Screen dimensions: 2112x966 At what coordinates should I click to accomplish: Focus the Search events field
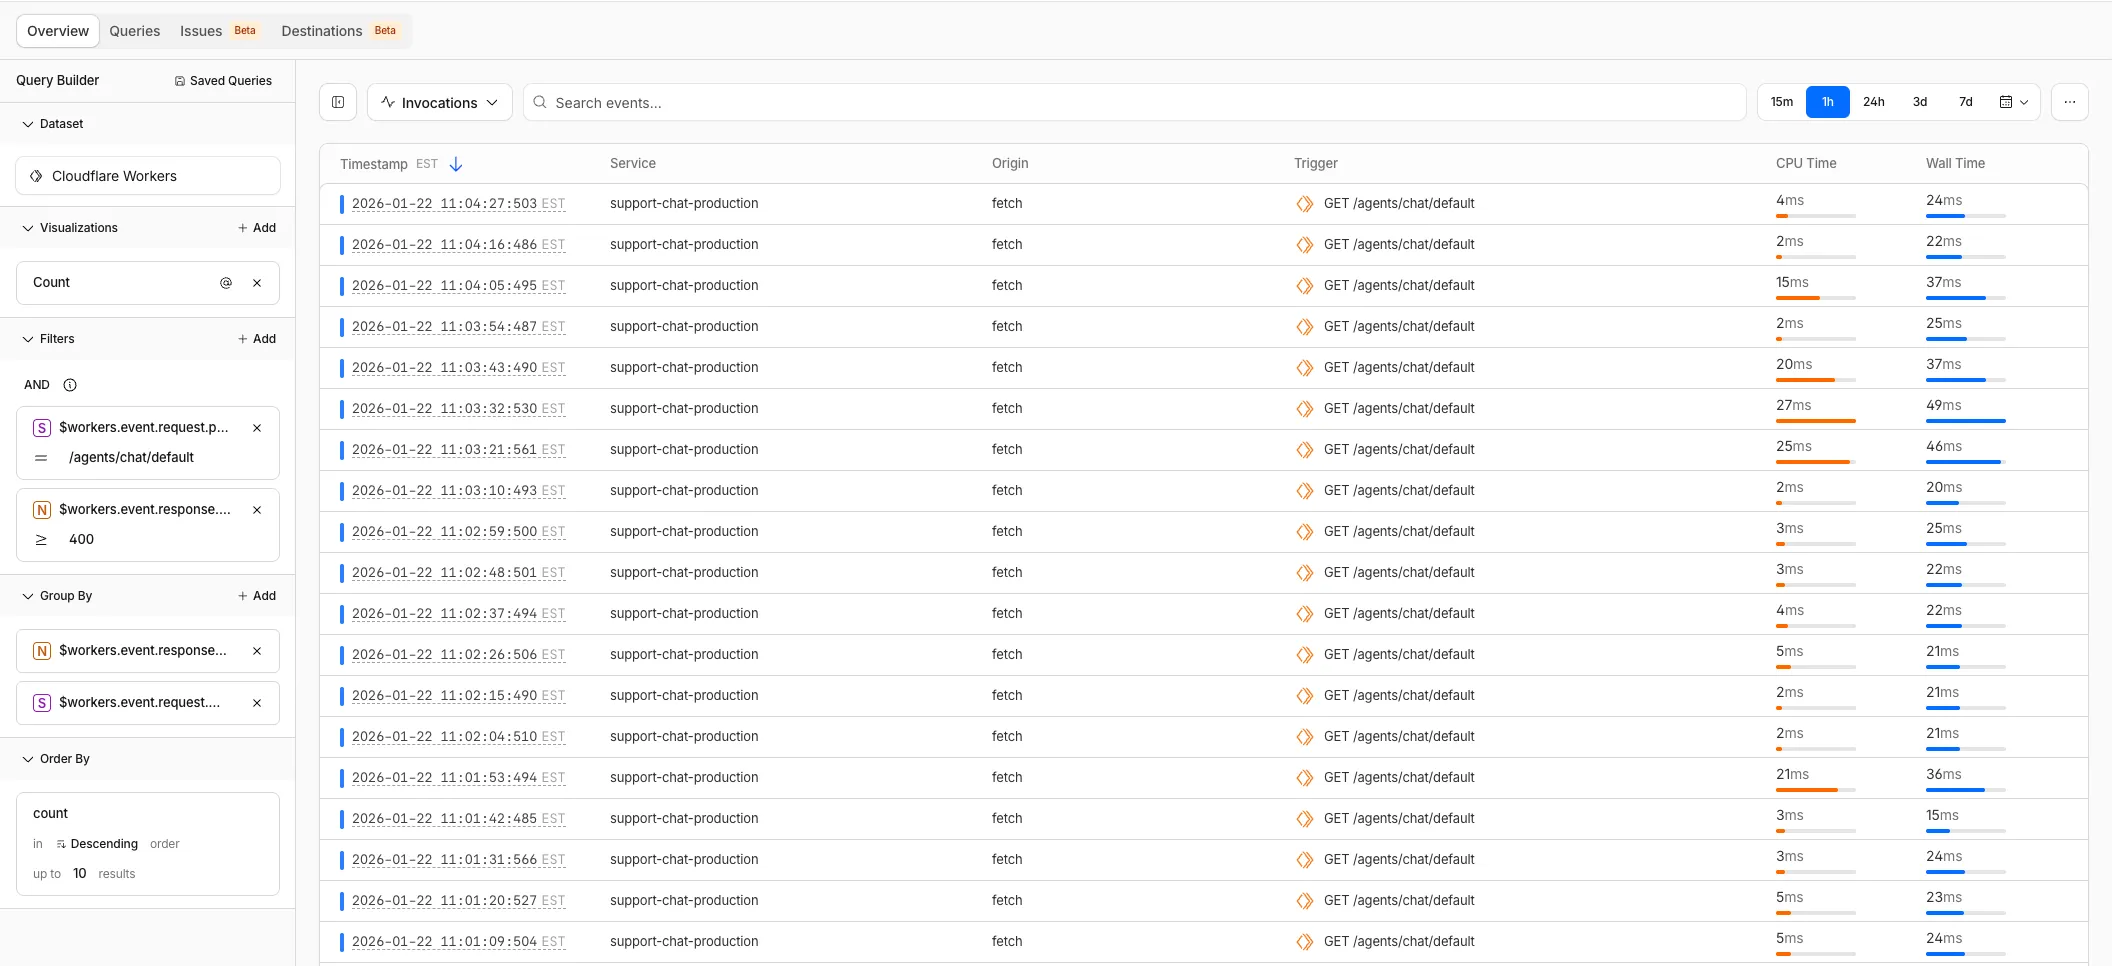pyautogui.click(x=1140, y=102)
